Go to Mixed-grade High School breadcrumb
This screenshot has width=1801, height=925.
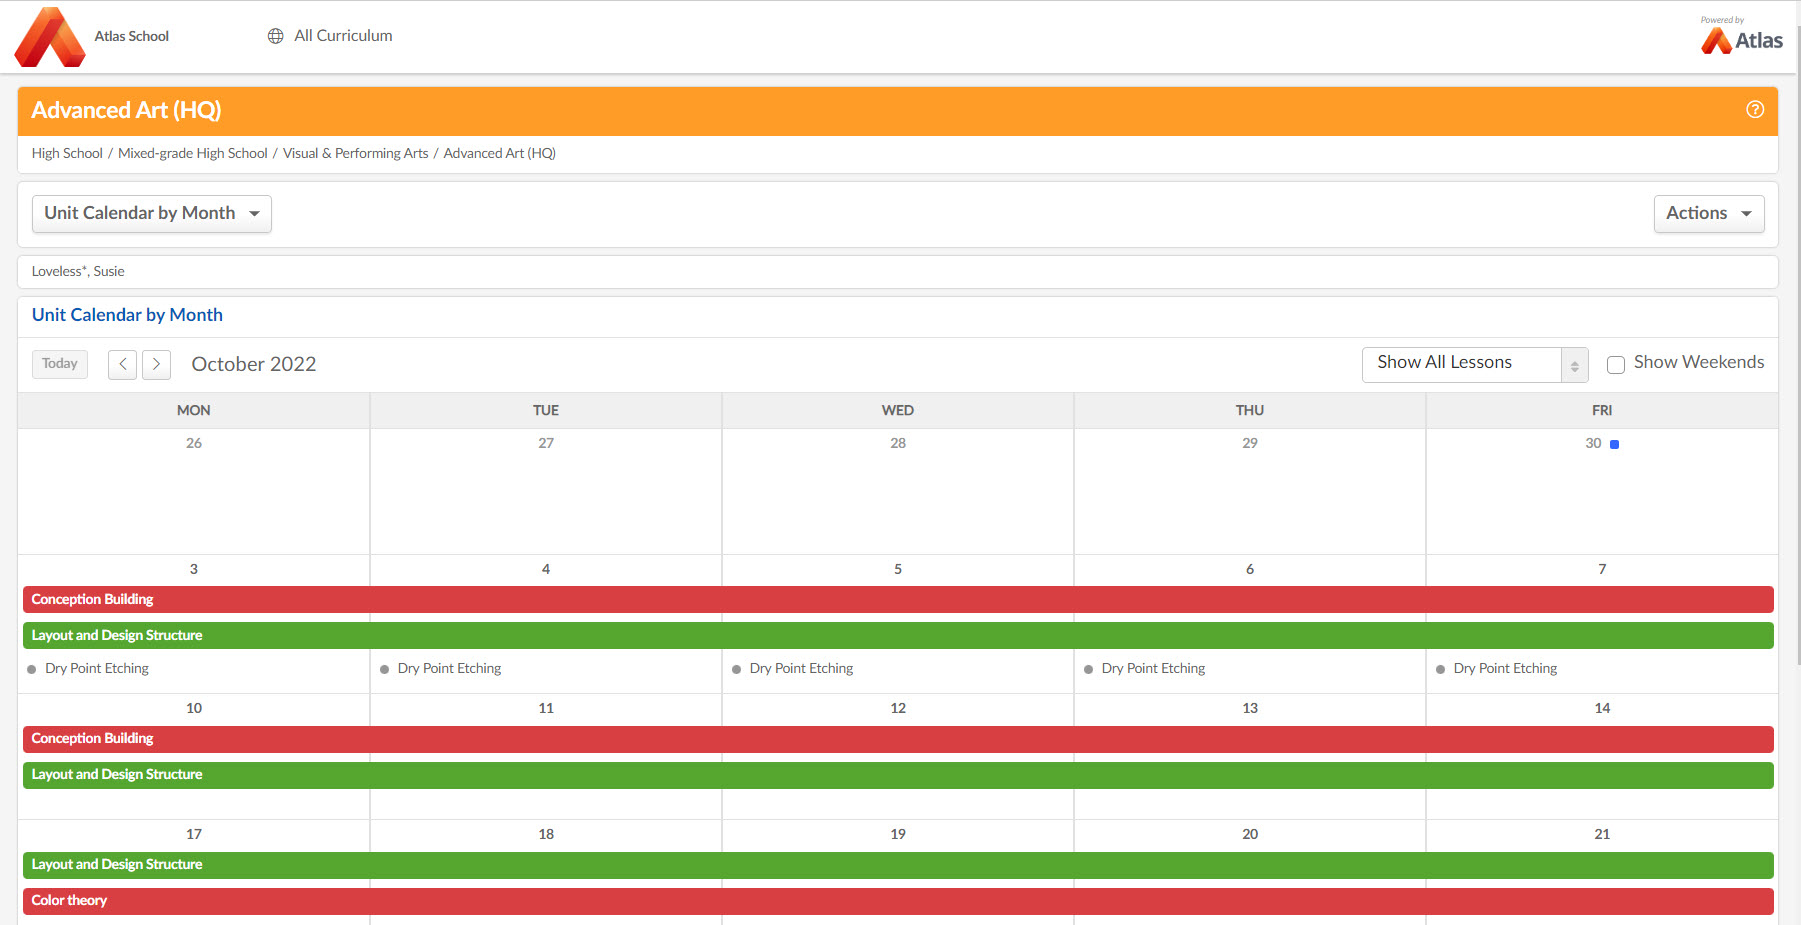pyautogui.click(x=193, y=153)
